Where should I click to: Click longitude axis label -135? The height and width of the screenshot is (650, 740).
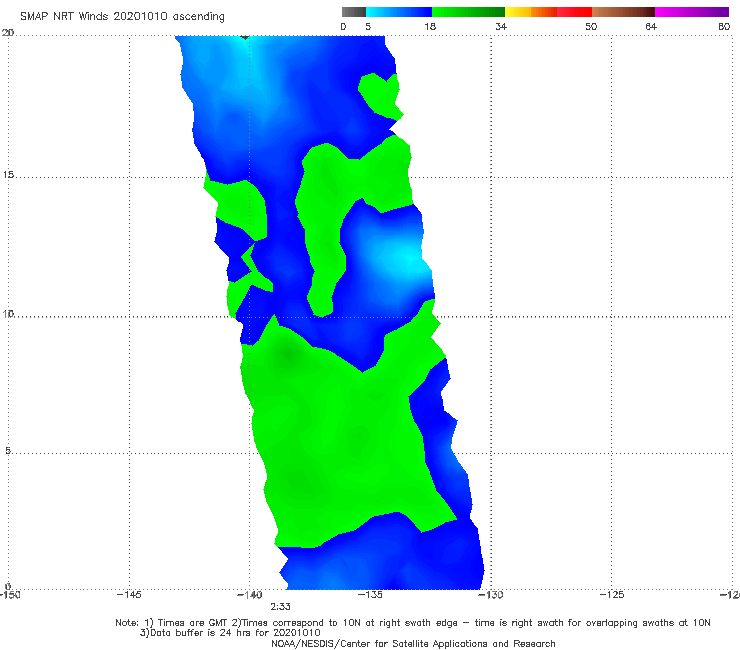pyautogui.click(x=370, y=595)
